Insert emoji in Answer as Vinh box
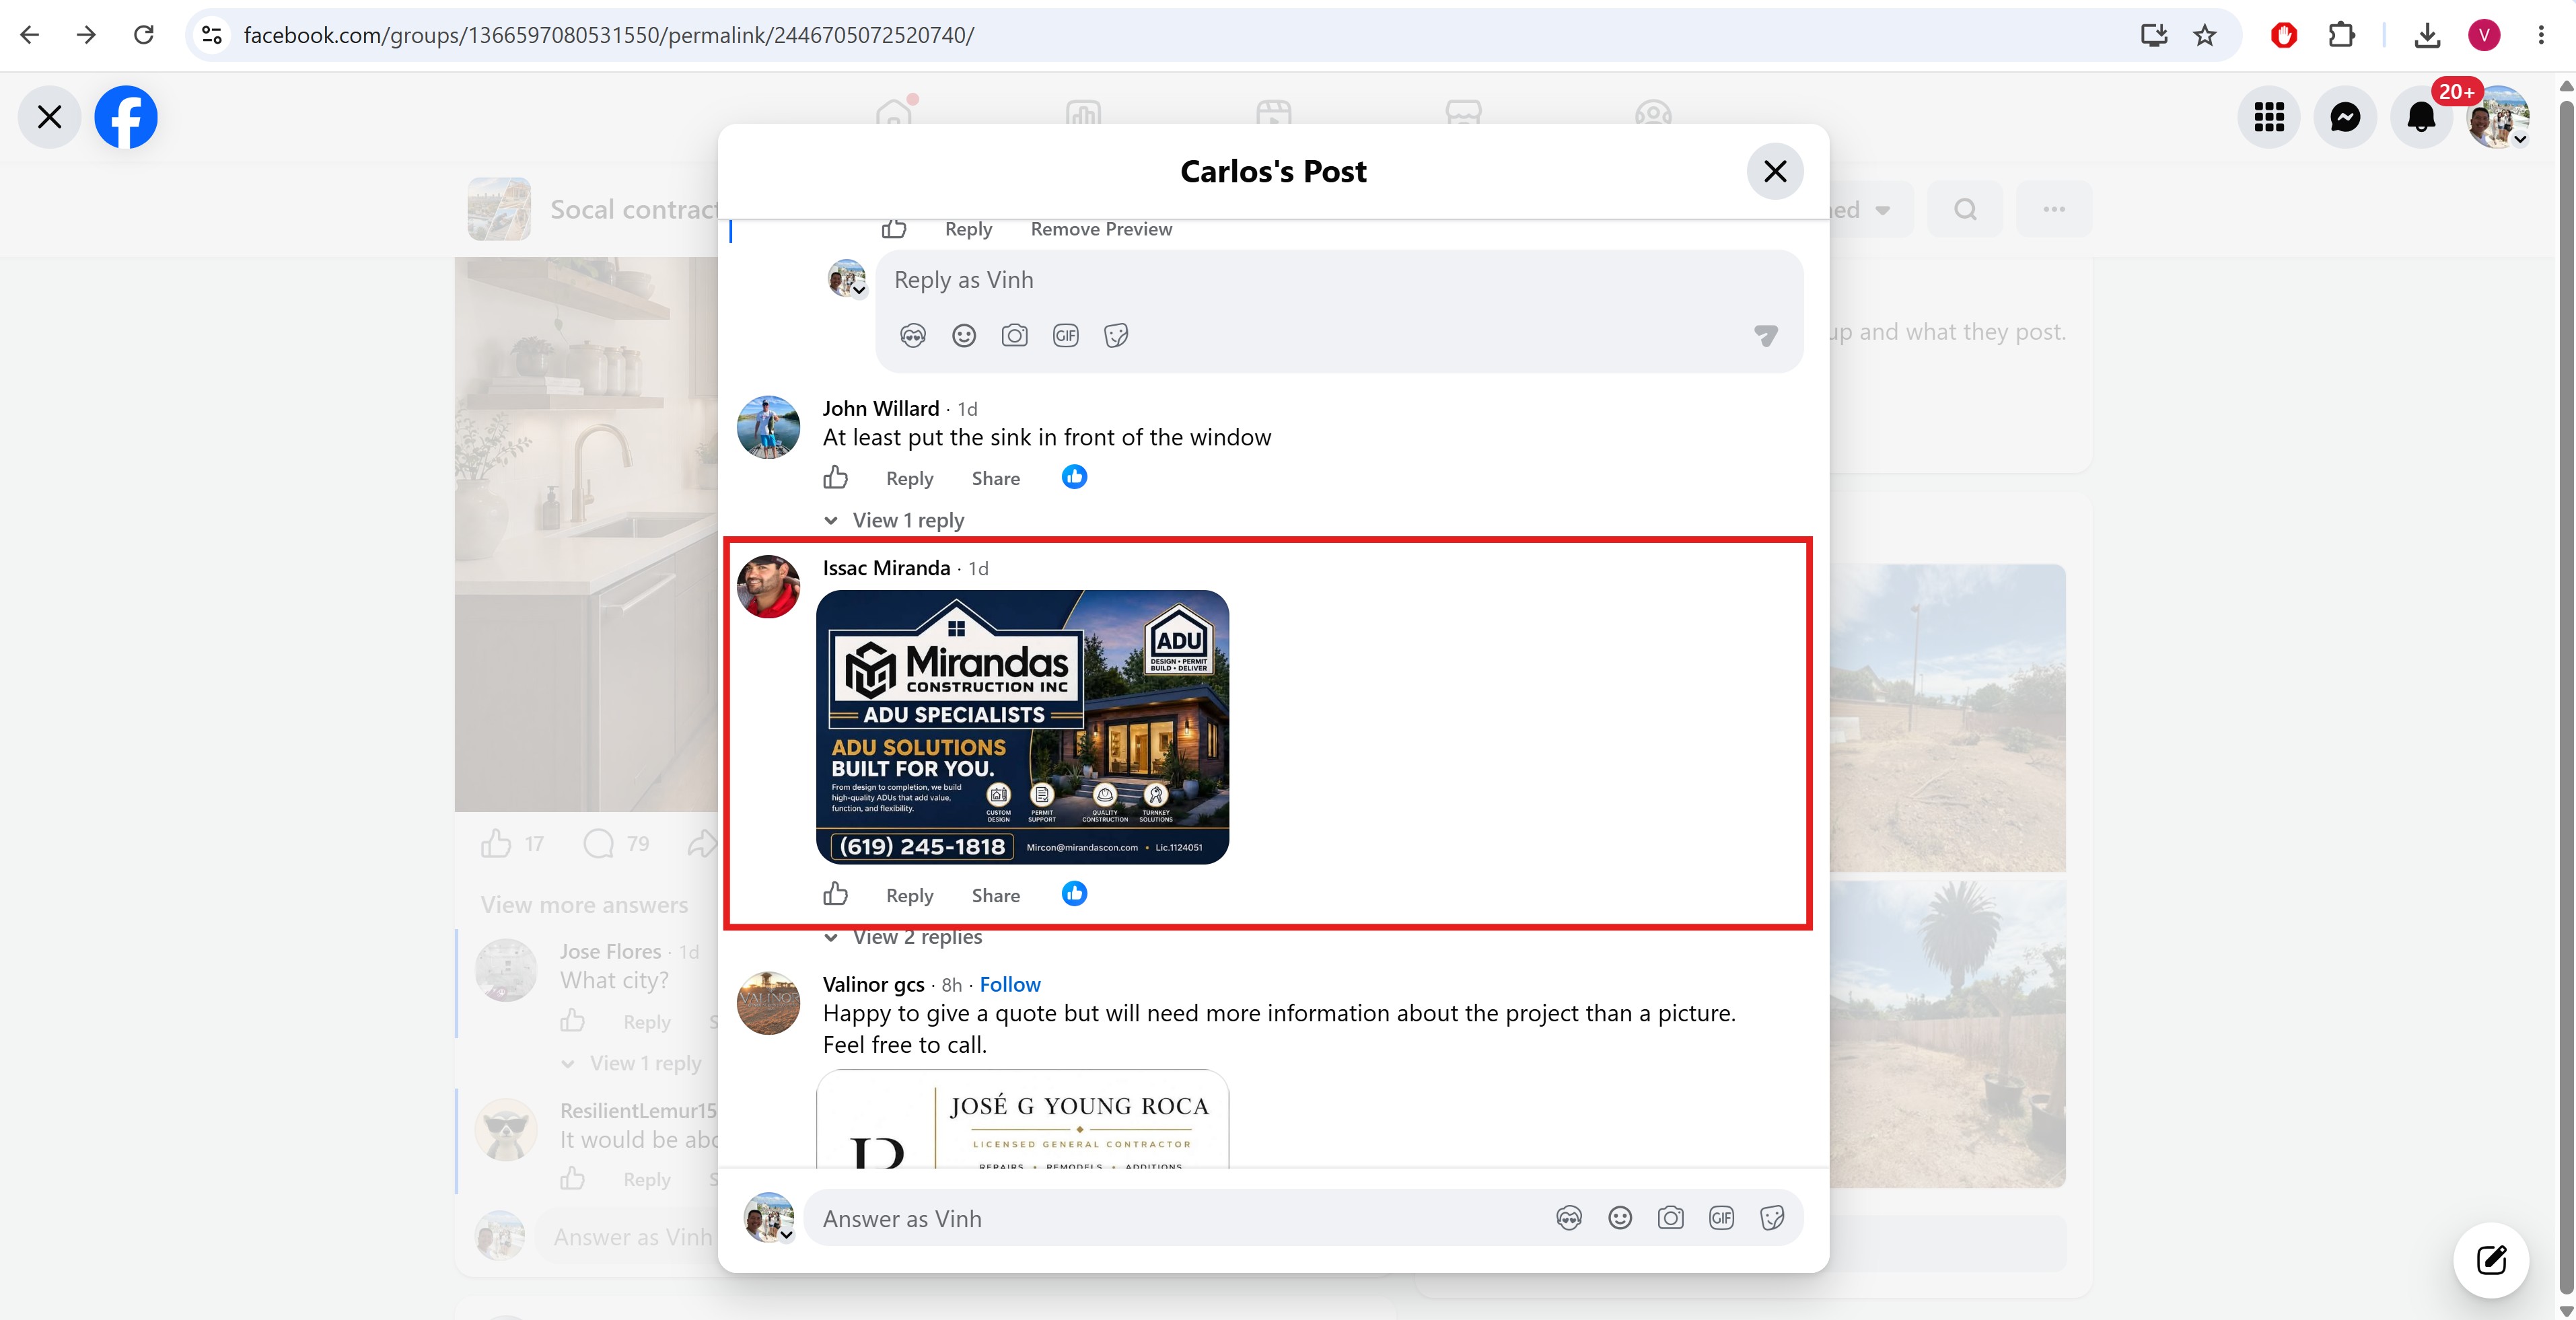2576x1320 pixels. [1620, 1218]
